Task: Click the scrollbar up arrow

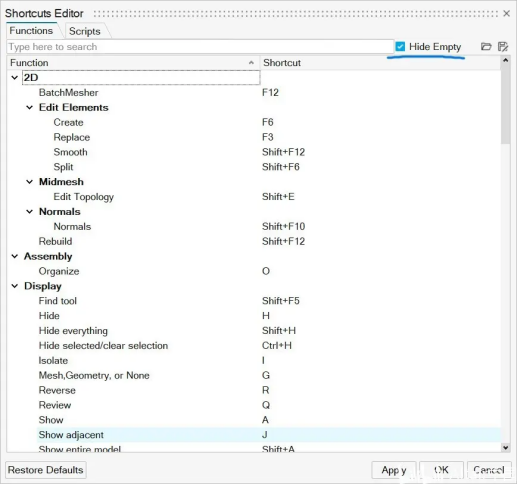Action: click(x=505, y=60)
